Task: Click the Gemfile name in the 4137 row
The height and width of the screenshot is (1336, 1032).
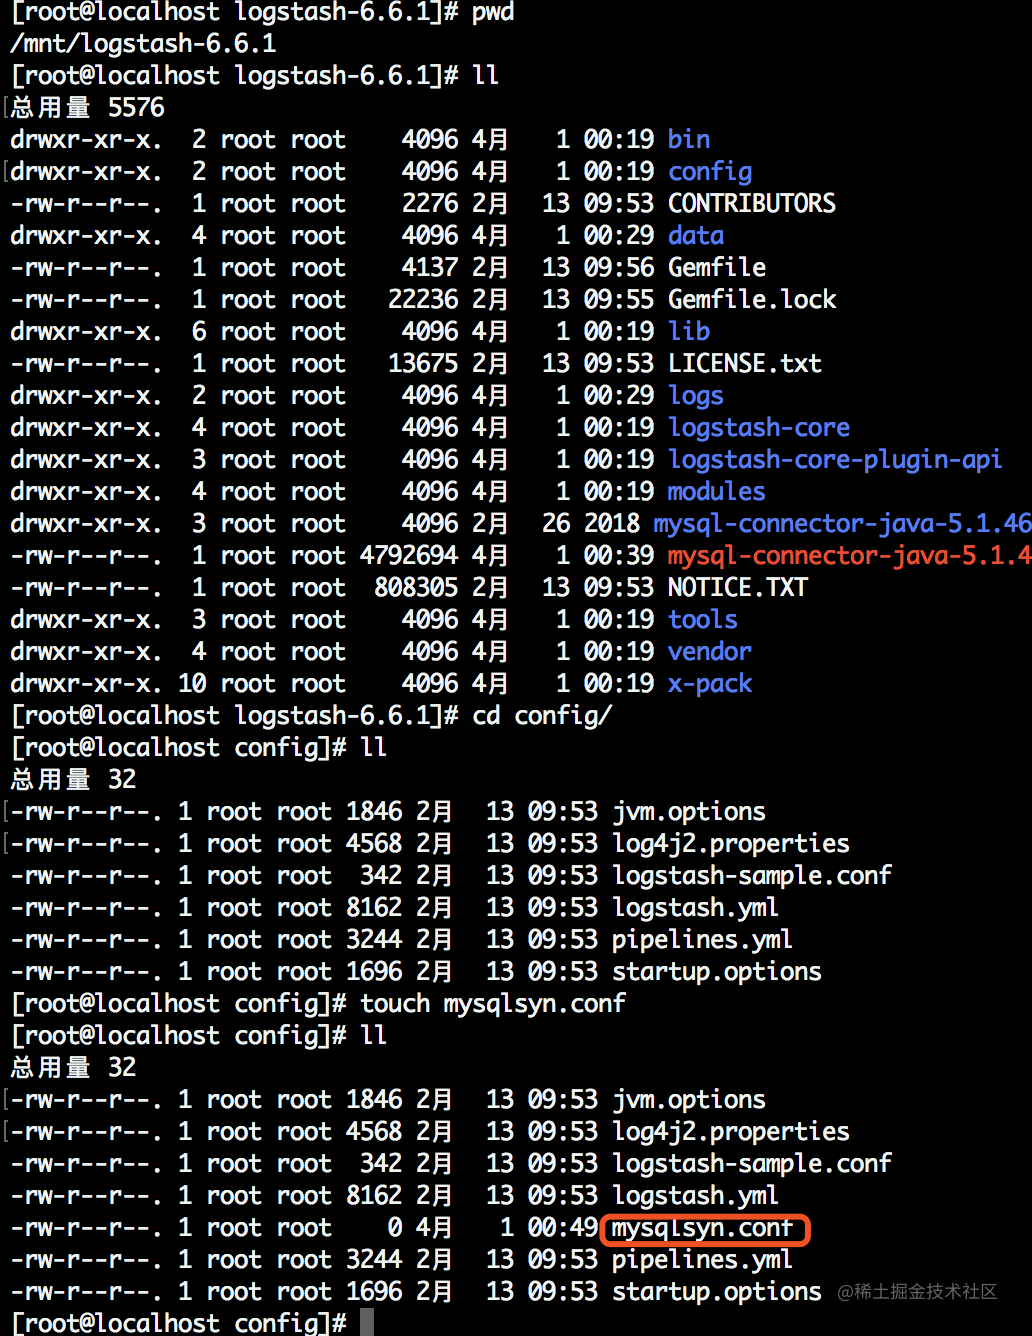Action: click(717, 267)
